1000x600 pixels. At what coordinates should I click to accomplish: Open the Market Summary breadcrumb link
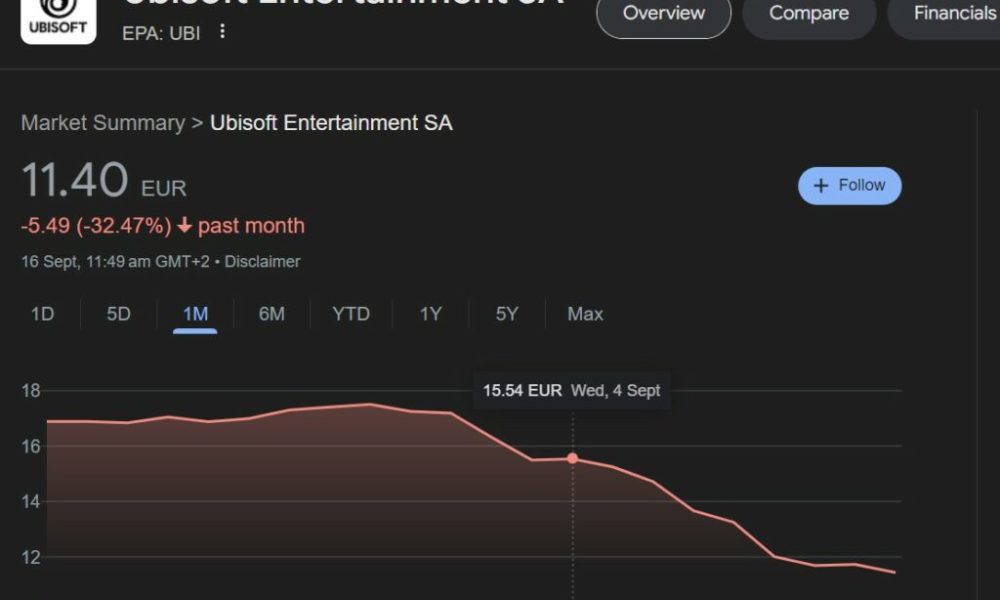tap(103, 122)
